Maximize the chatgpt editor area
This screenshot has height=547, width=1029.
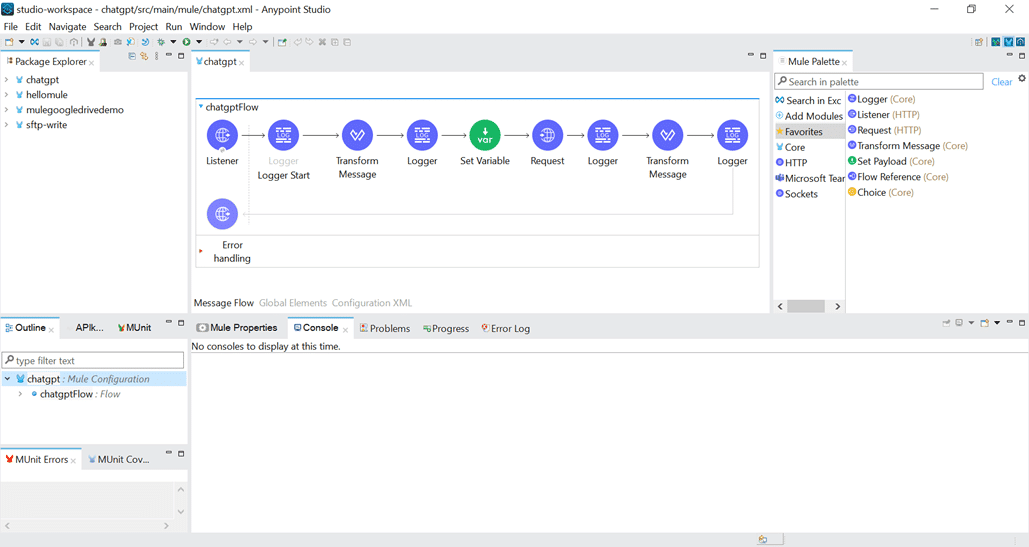coord(763,56)
